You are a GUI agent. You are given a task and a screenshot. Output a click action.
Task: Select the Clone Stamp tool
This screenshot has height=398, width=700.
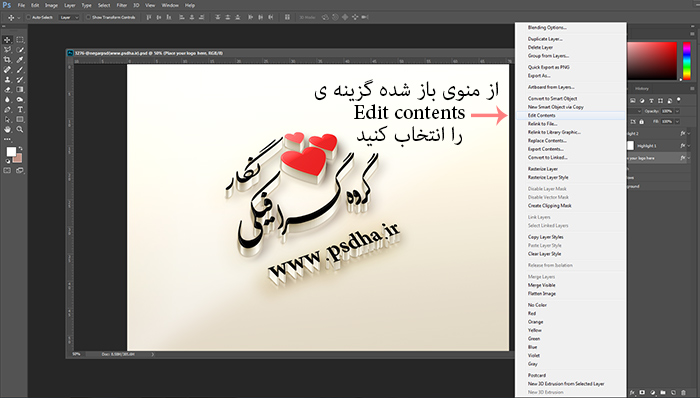point(7,79)
